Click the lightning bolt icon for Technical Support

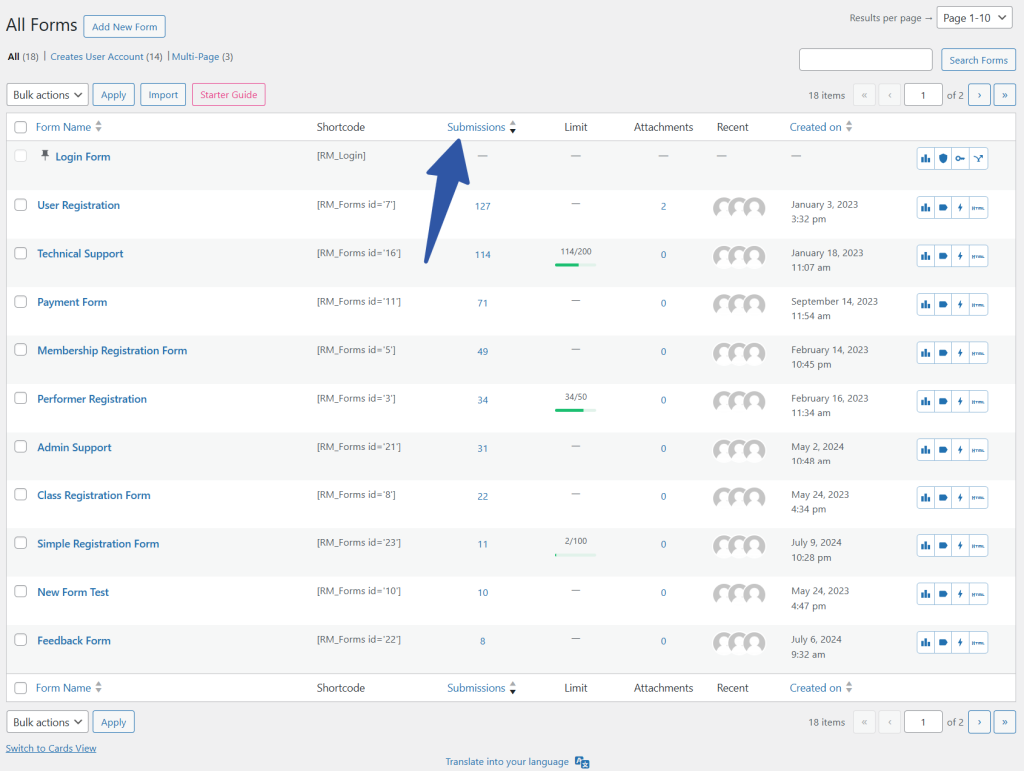coord(960,255)
